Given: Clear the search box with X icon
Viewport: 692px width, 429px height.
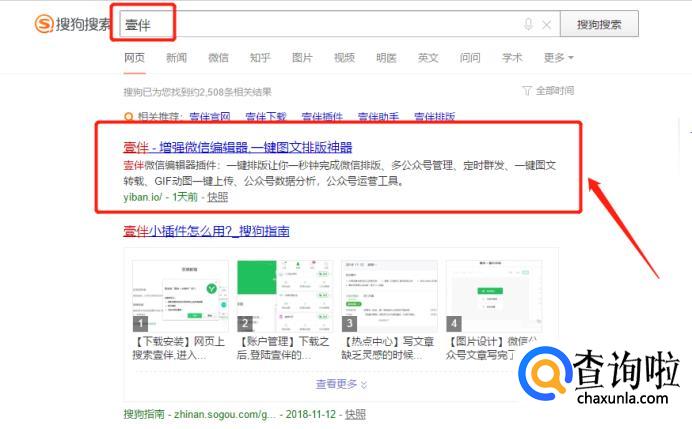Looking at the screenshot, I should click(x=546, y=25).
